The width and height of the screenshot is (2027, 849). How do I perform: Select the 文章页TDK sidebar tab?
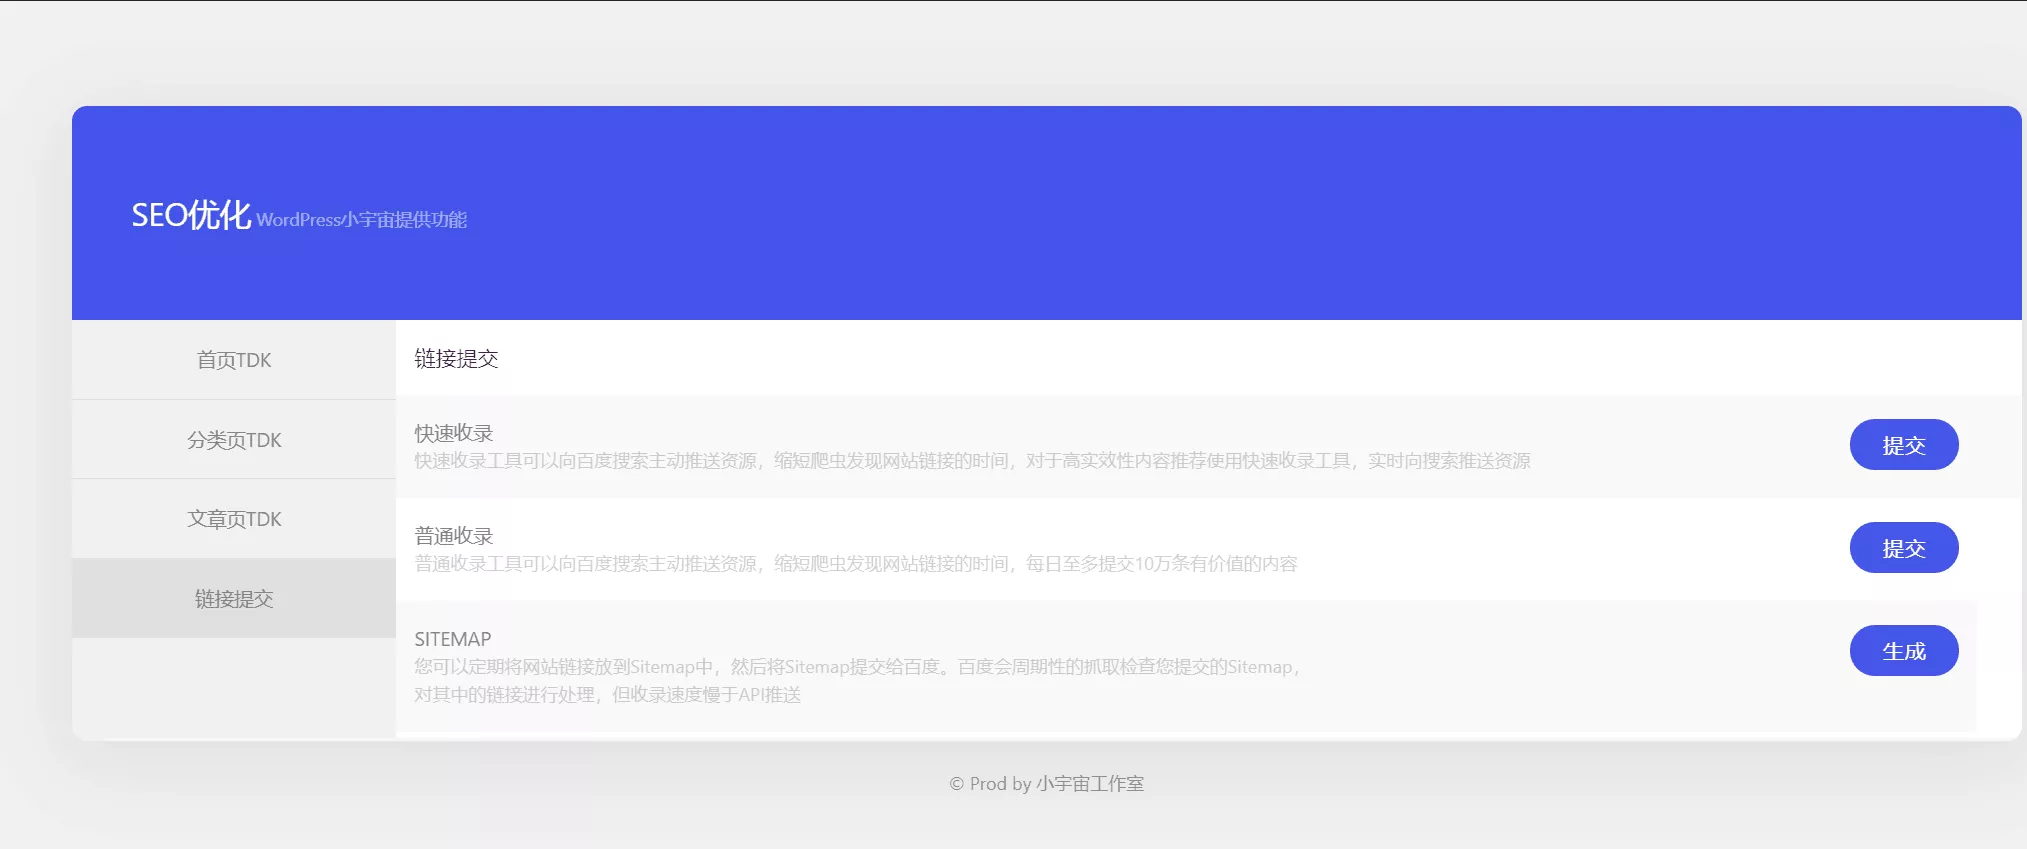click(x=234, y=519)
